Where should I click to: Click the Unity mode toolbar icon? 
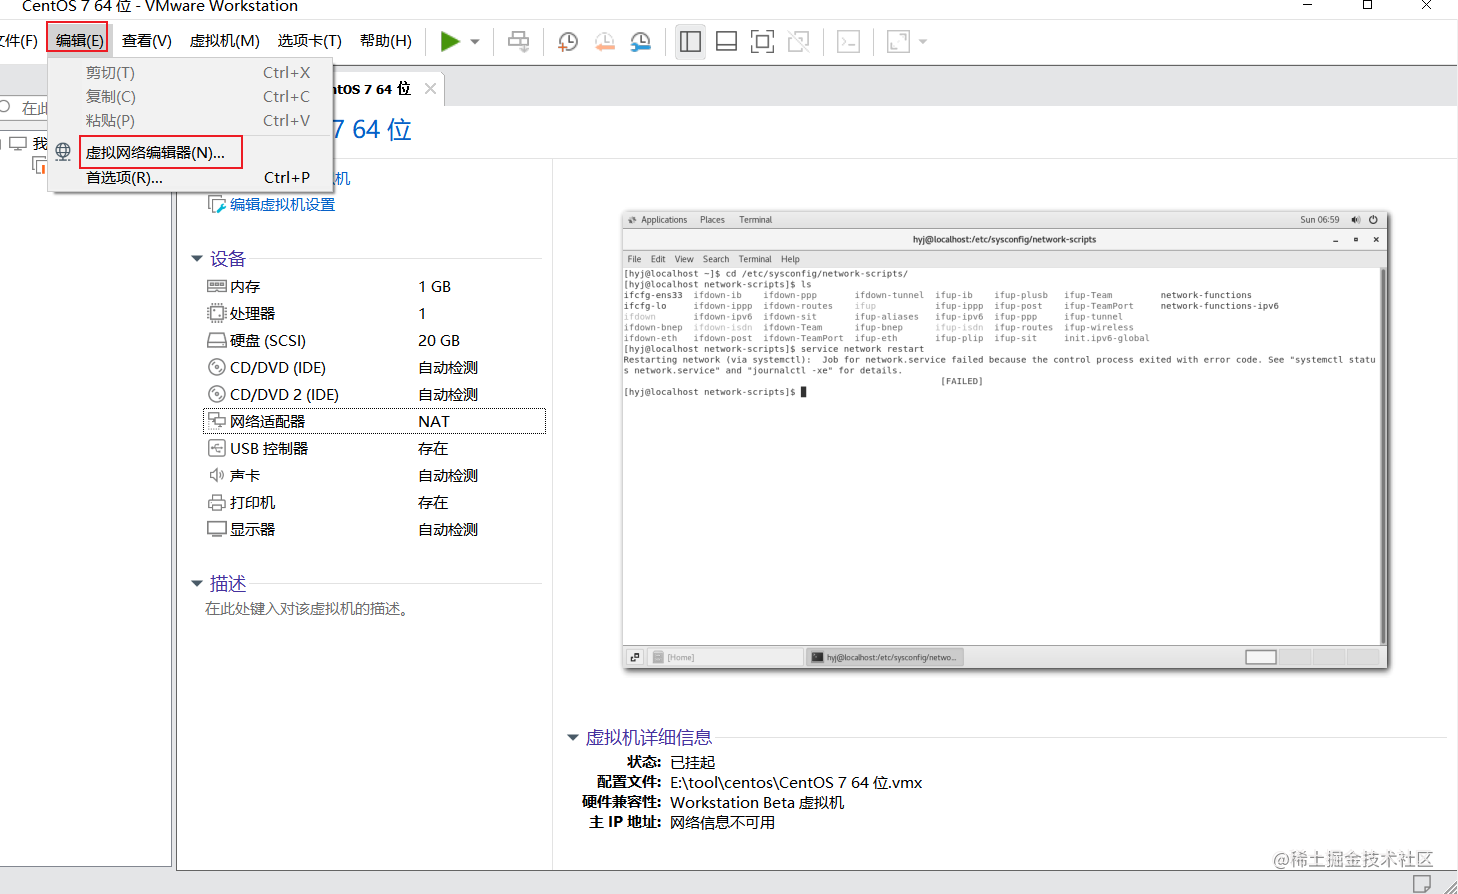pos(798,41)
